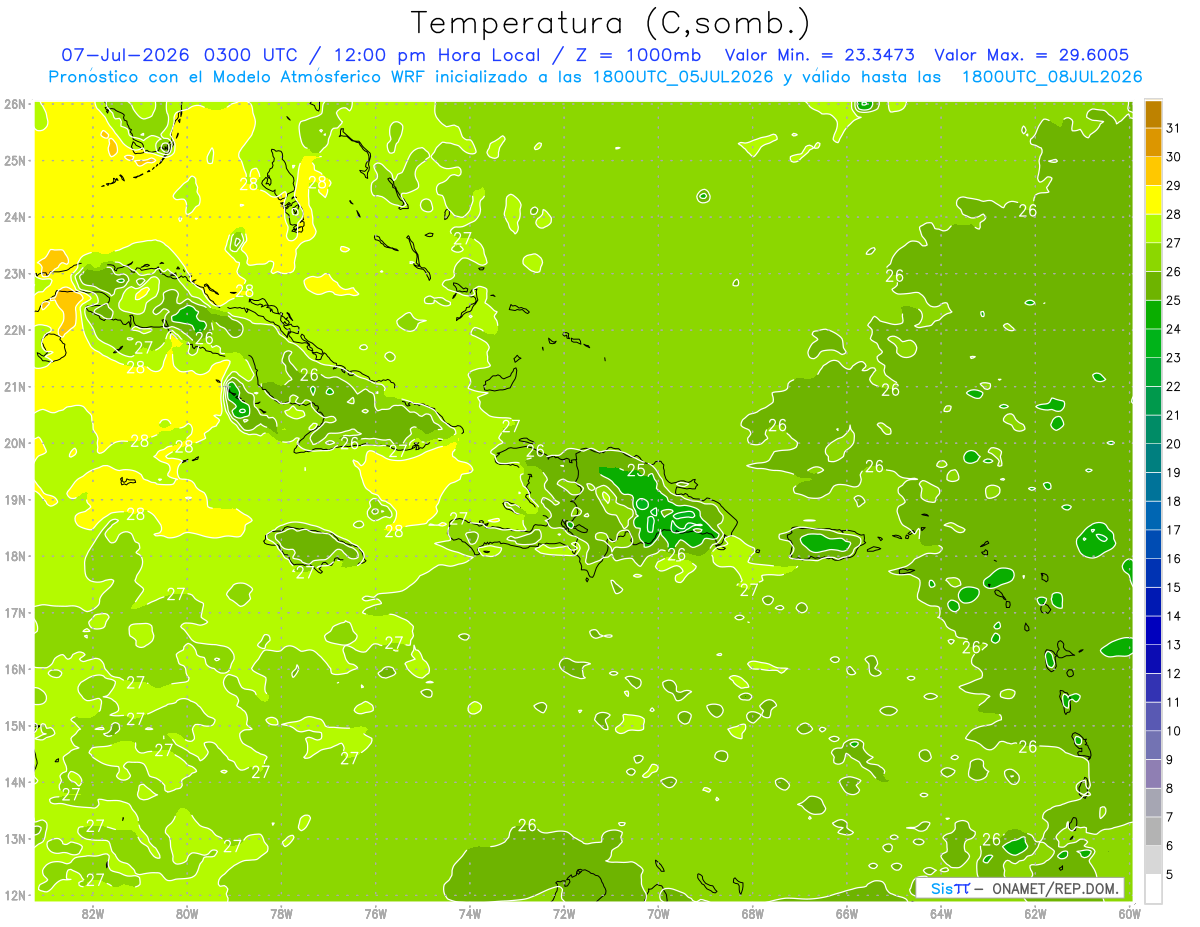Image resolution: width=1200 pixels, height=927 pixels.
Task: Click the "26N" latitude label
Action: pyautogui.click(x=14, y=104)
